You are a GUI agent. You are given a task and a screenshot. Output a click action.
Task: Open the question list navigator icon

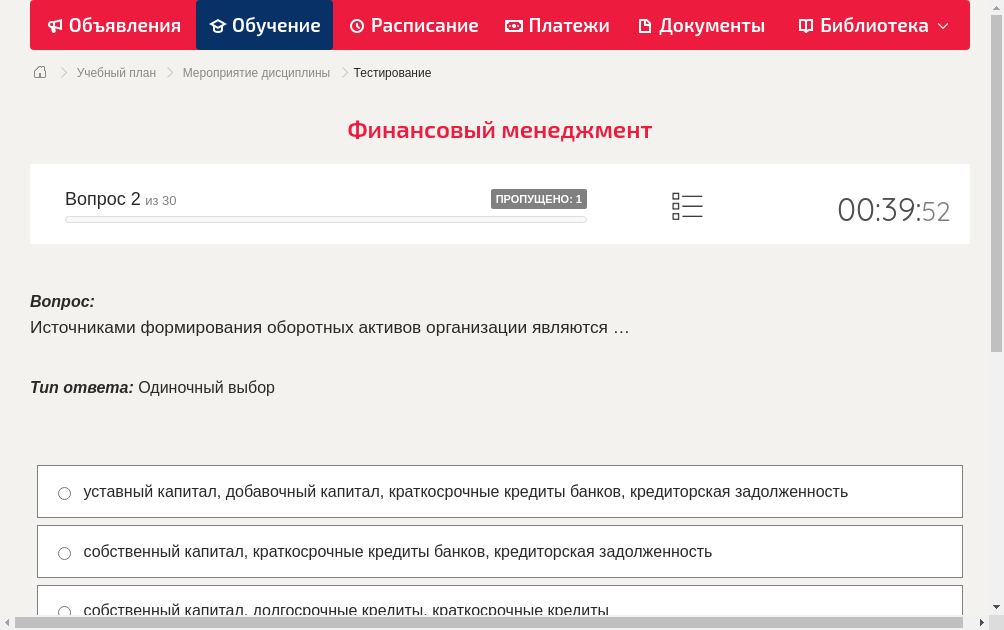click(687, 205)
